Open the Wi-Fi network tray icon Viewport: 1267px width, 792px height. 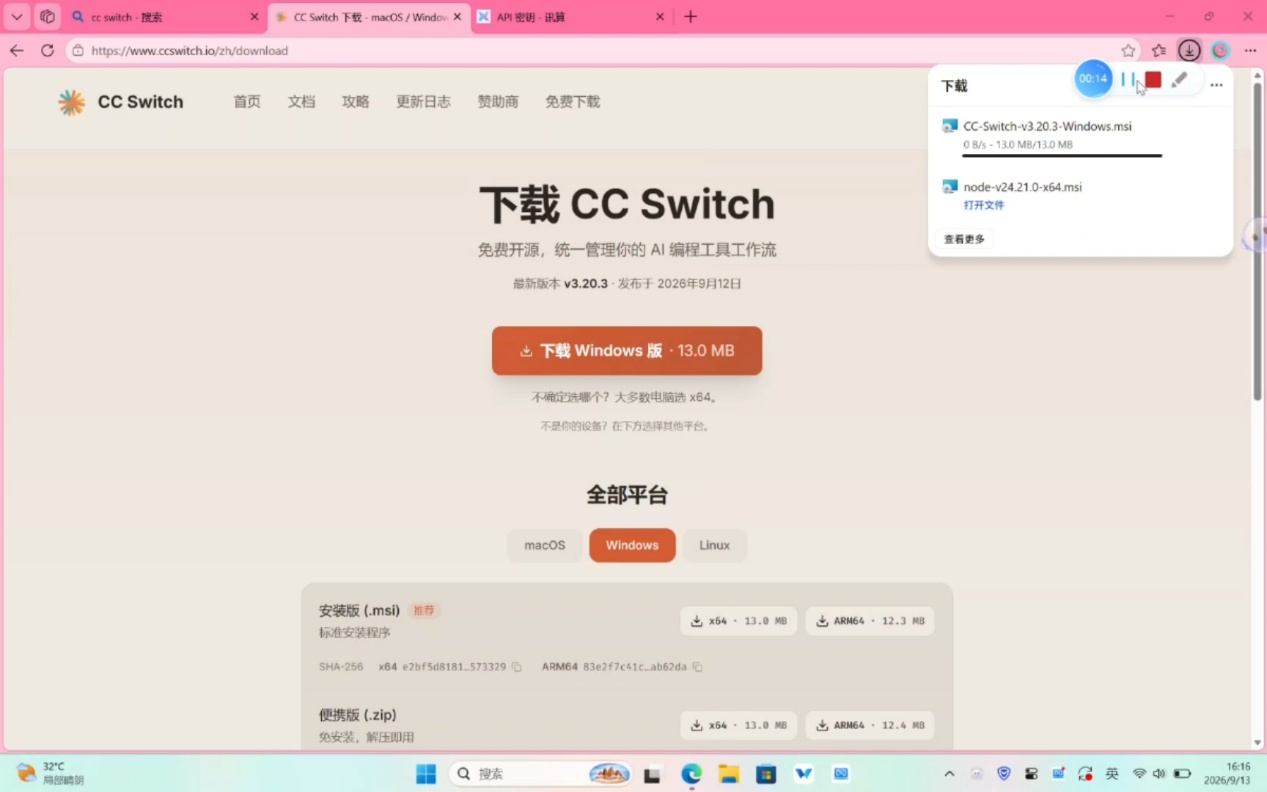pos(1139,774)
